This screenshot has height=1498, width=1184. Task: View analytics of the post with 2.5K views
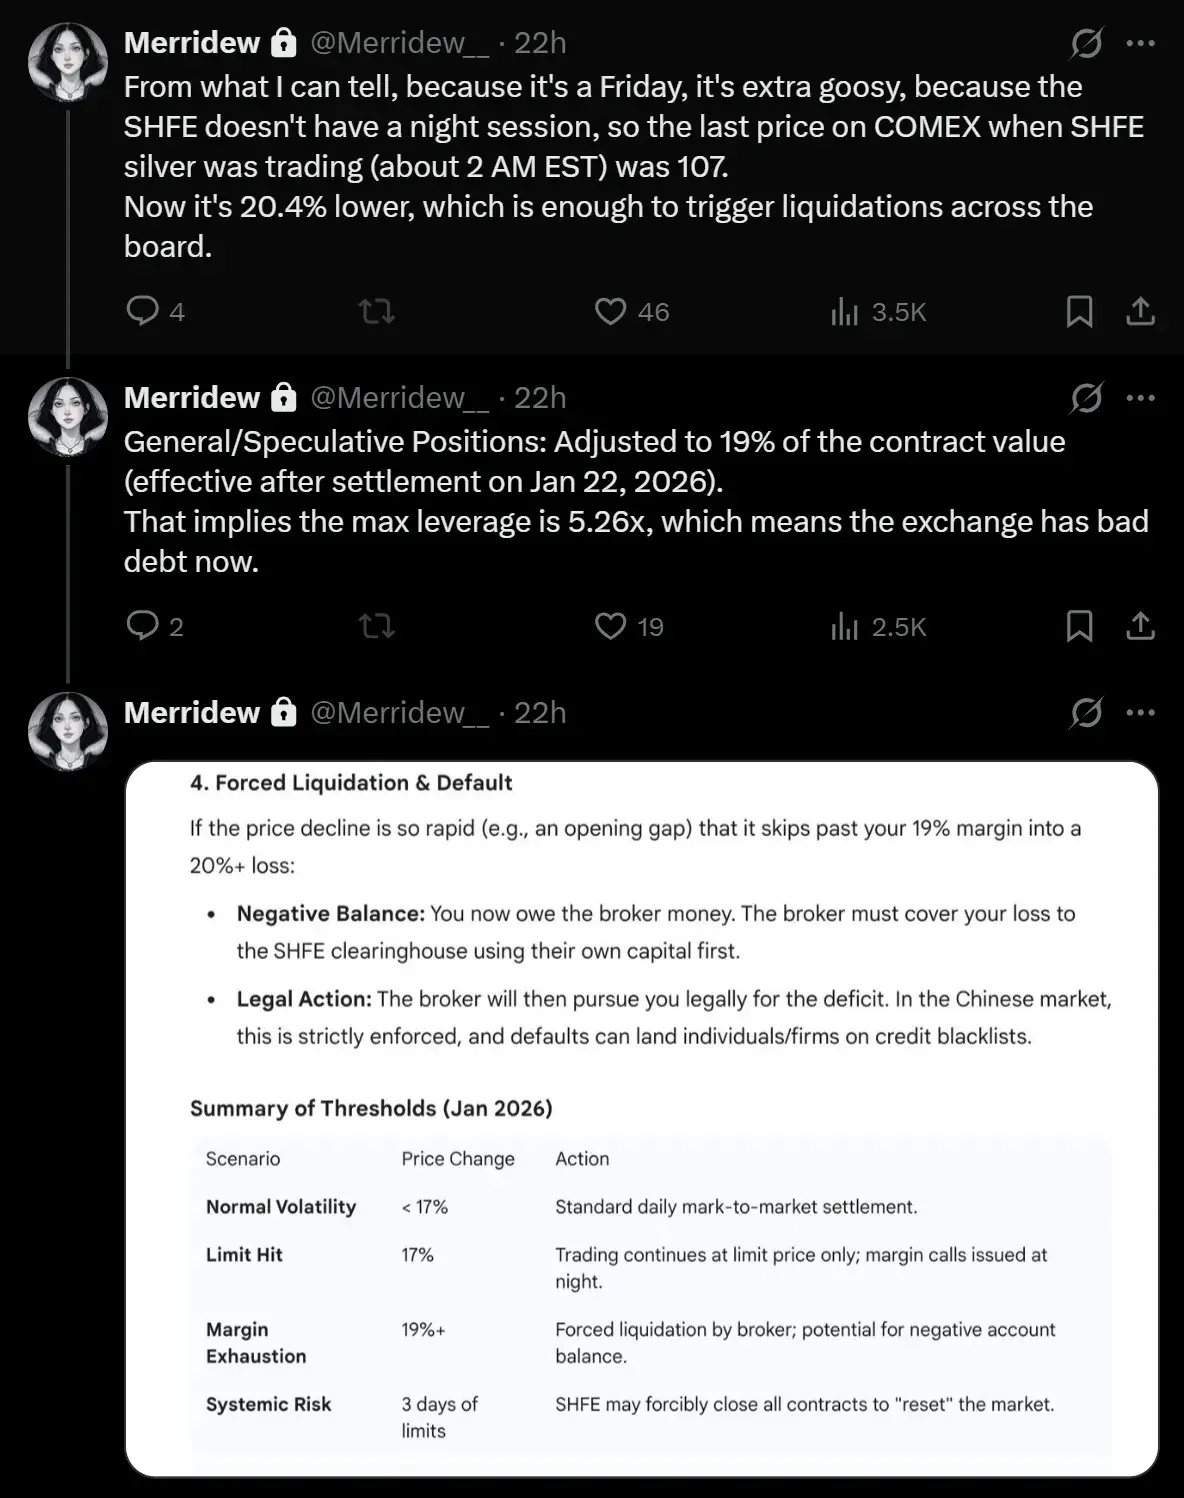pos(878,626)
